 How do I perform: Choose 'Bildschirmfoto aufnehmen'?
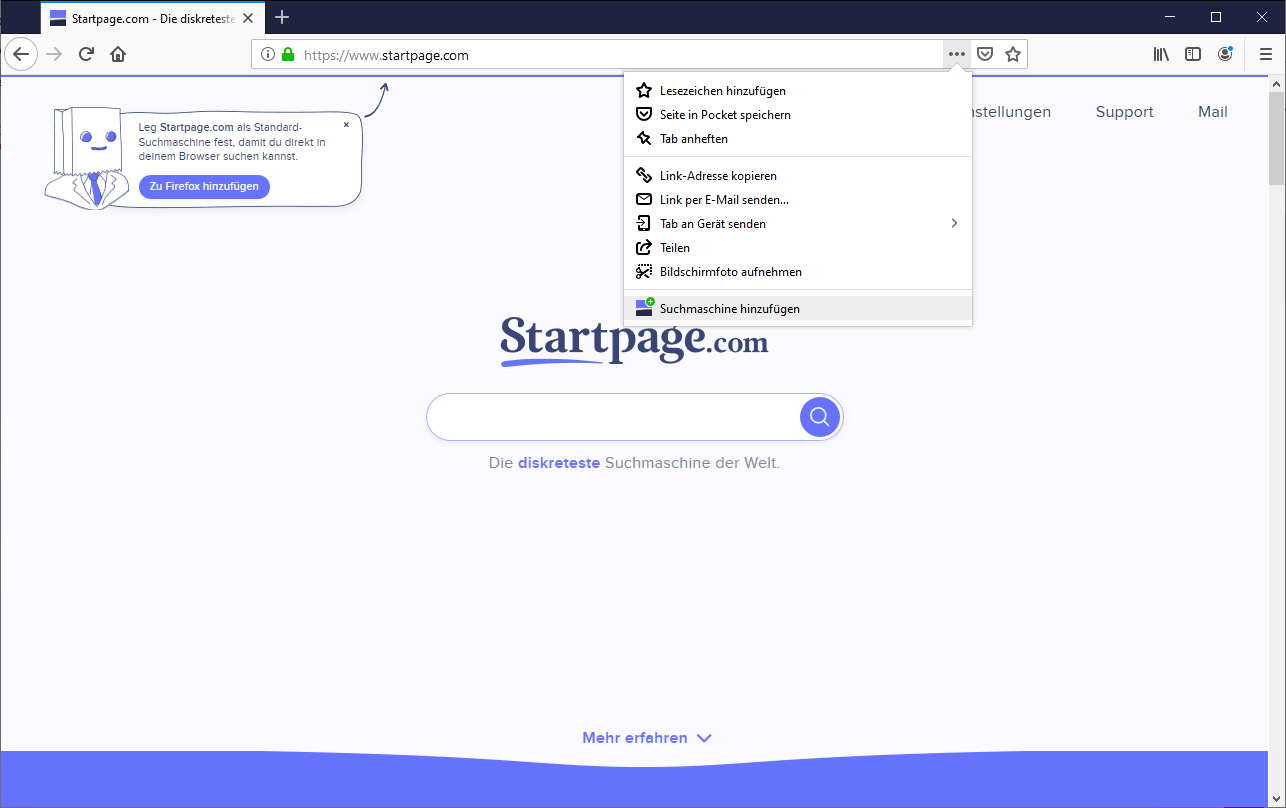pyautogui.click(x=798, y=272)
